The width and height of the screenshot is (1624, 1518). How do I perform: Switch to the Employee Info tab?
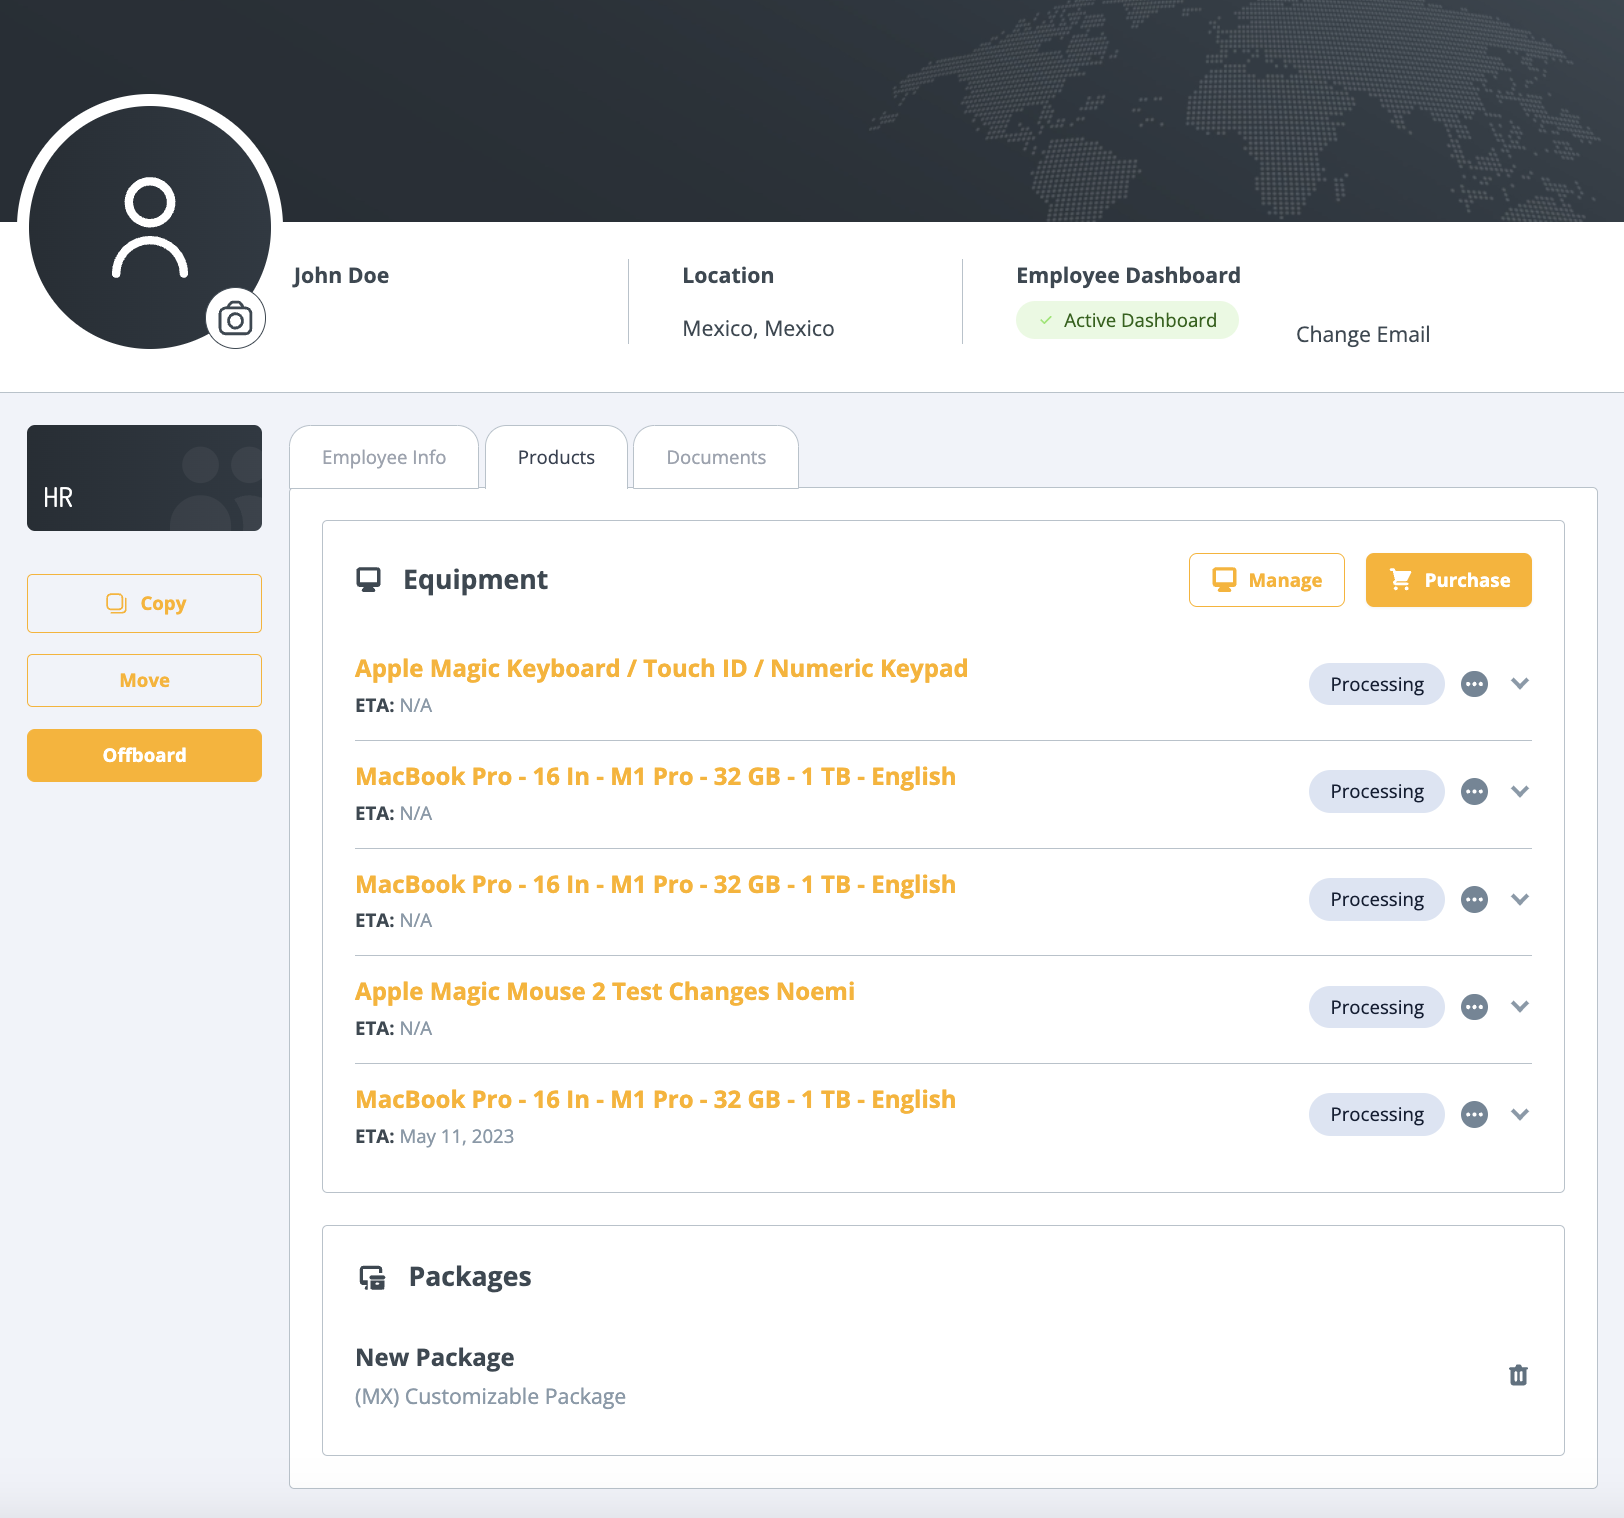(384, 457)
